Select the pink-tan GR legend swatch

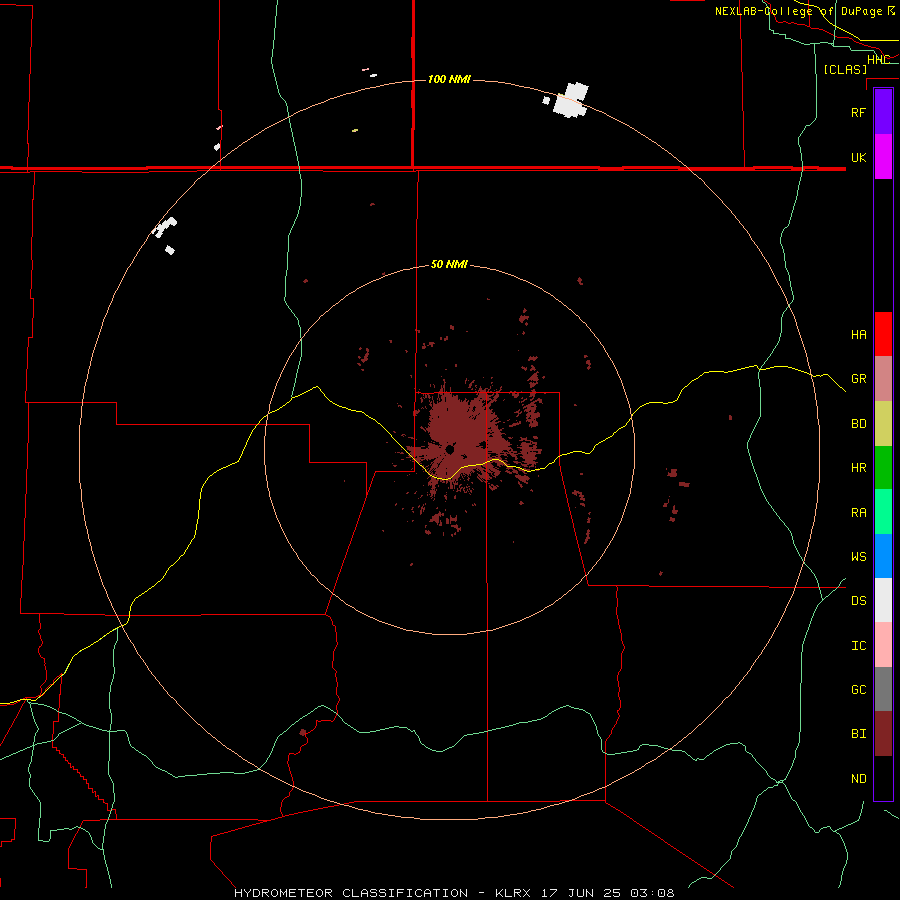tap(883, 379)
